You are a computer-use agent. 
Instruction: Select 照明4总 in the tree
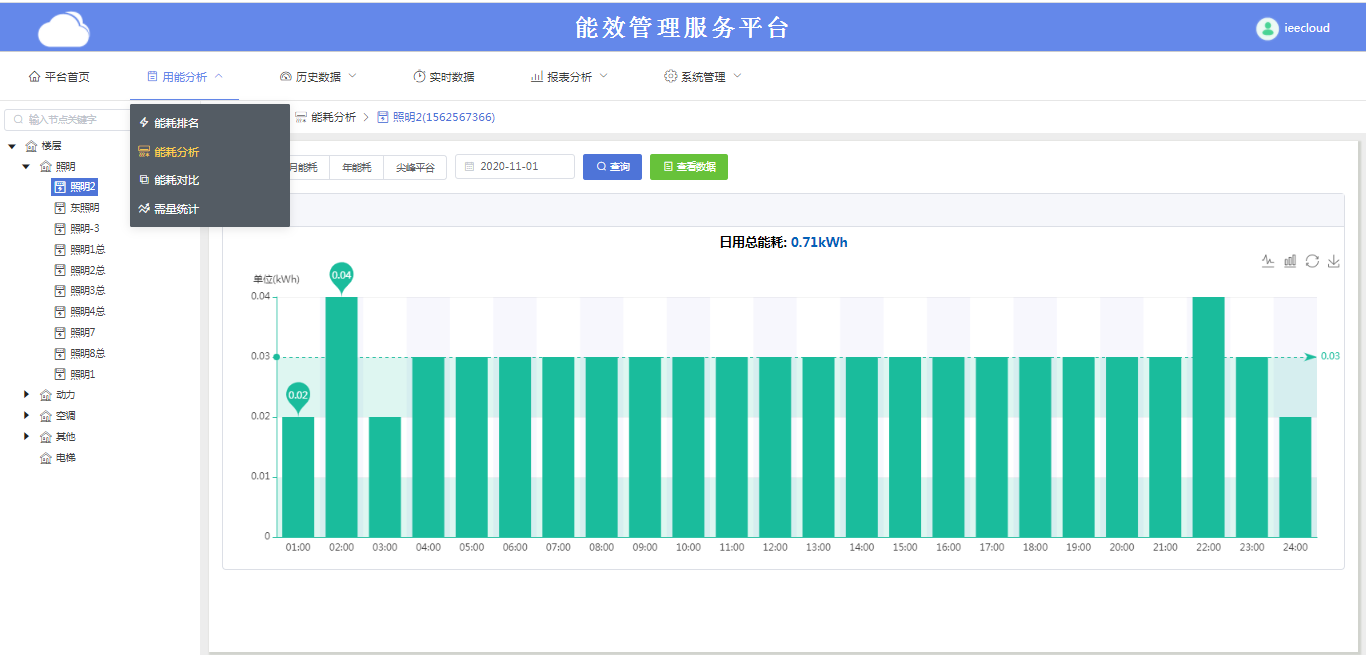[87, 312]
